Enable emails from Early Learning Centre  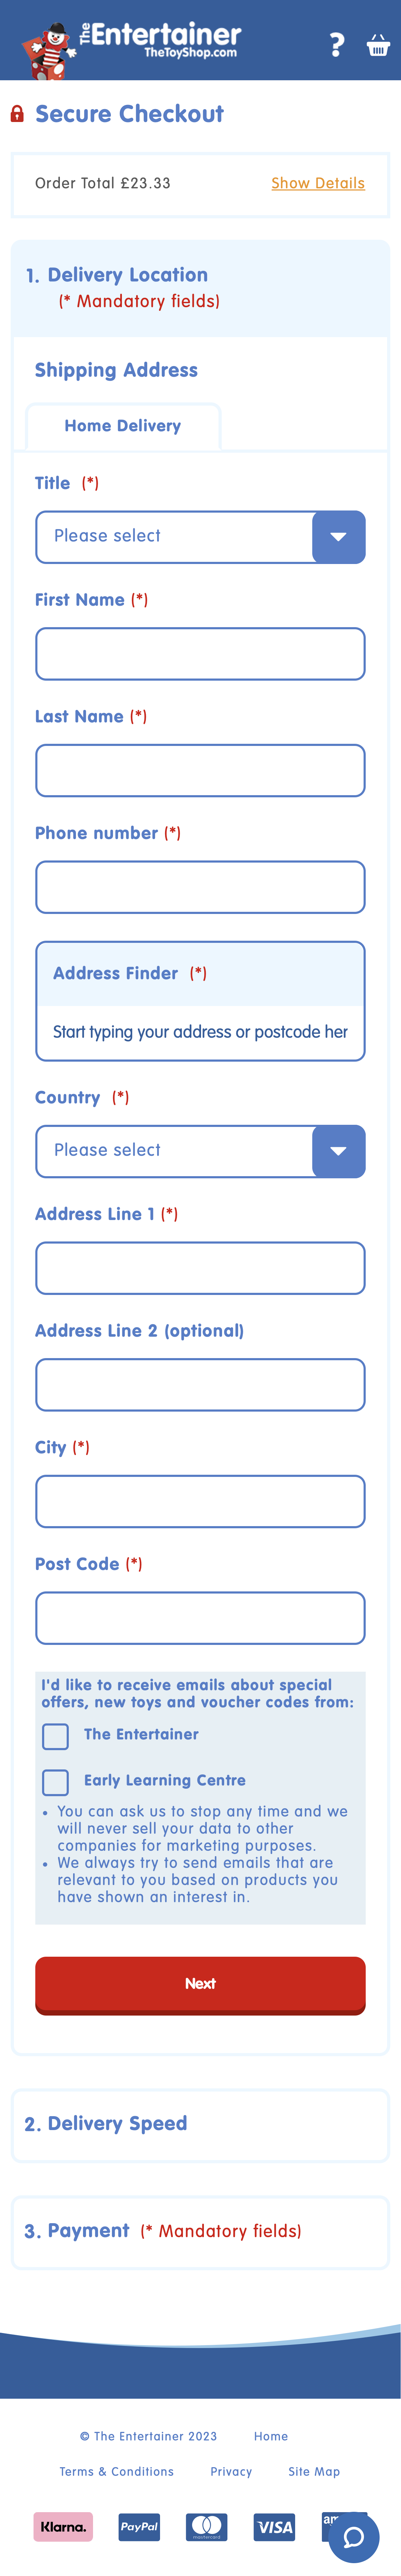56,1782
